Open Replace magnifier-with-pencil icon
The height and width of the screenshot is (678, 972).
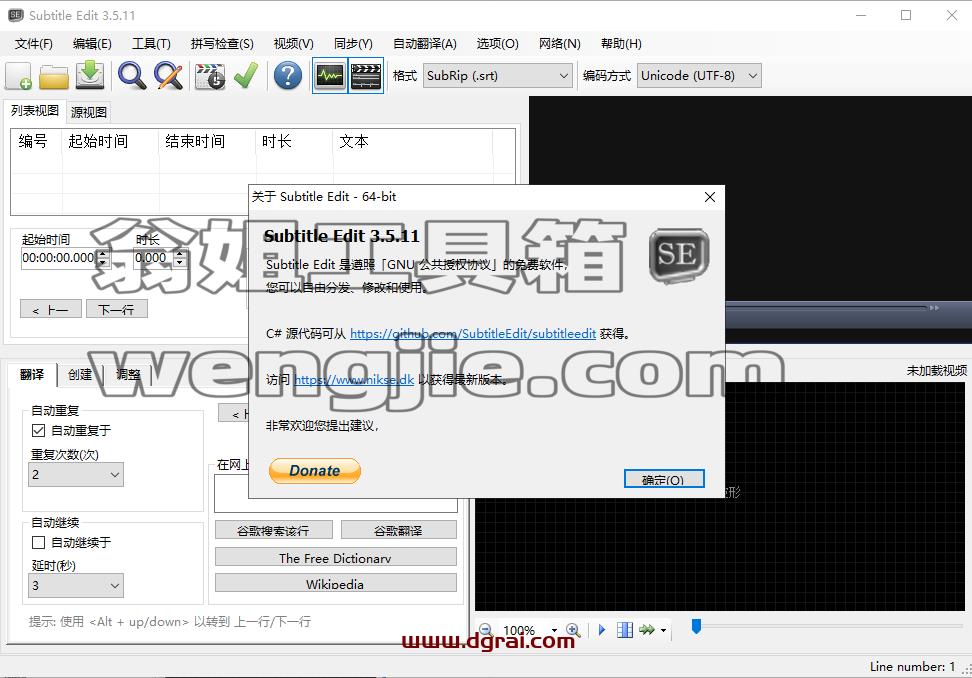168,76
